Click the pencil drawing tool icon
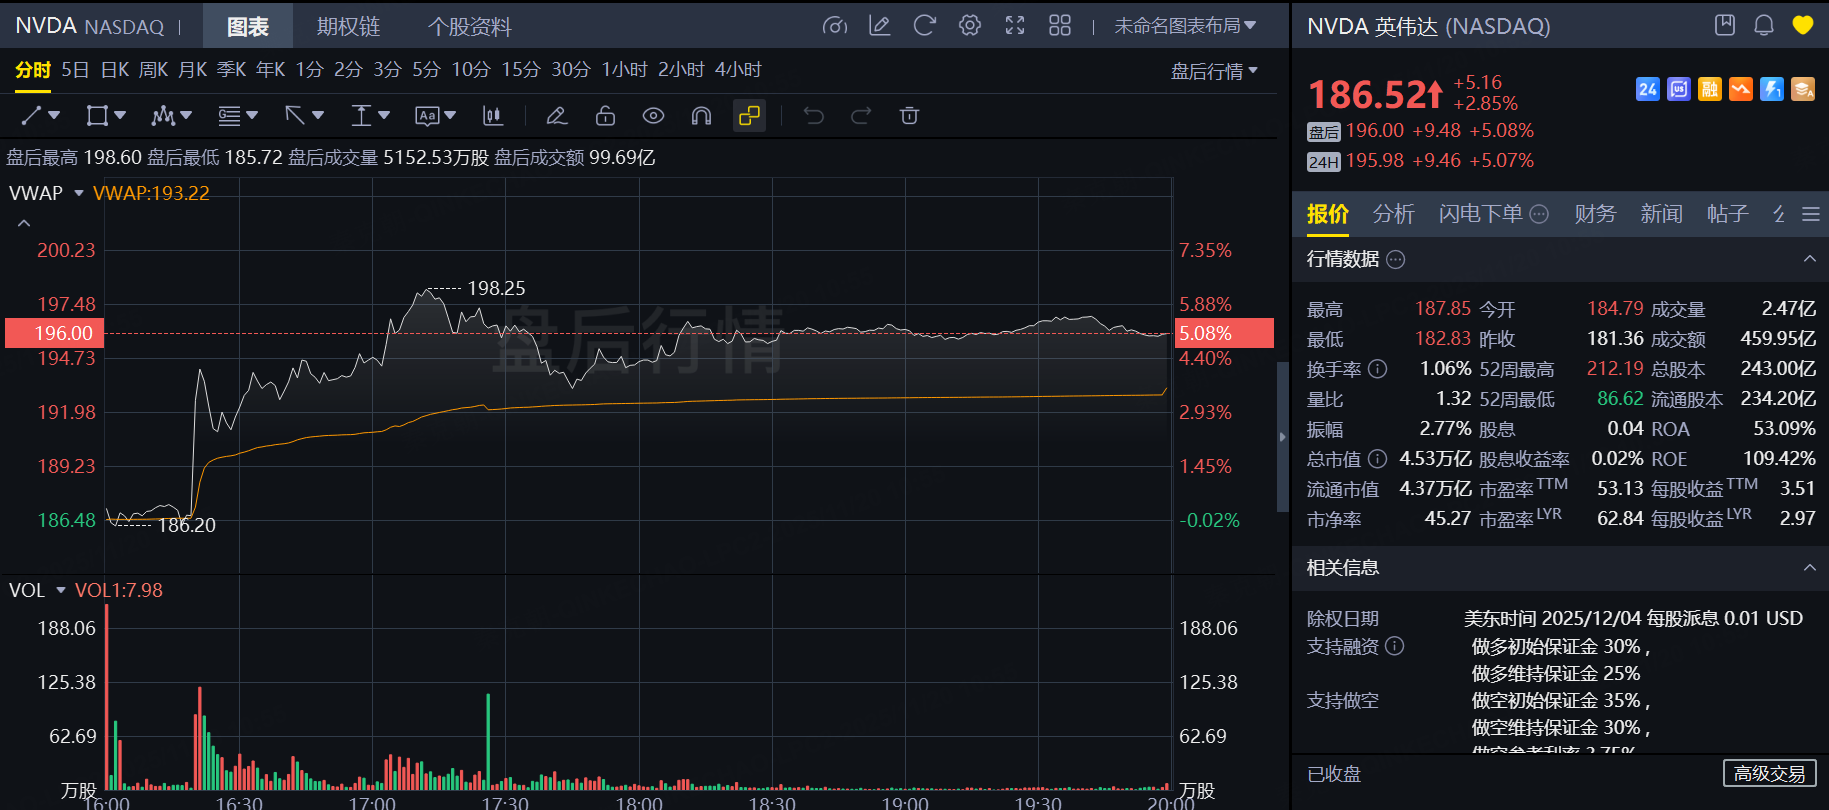The height and width of the screenshot is (810, 1829). pos(557,116)
